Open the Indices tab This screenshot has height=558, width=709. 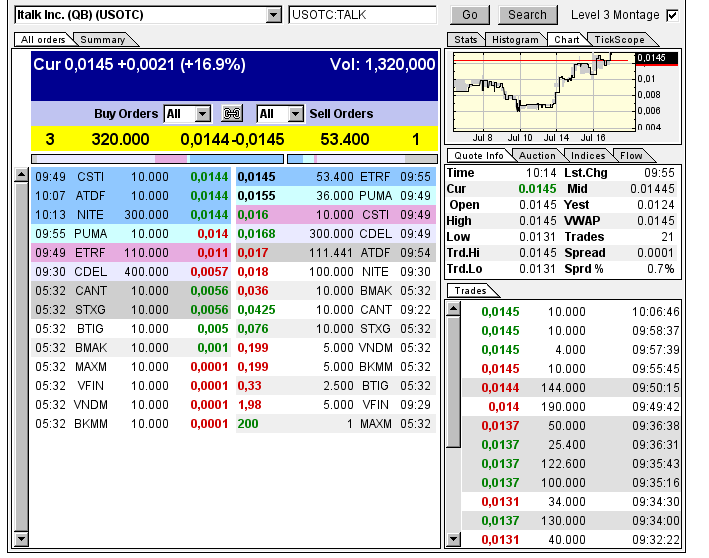[588, 156]
